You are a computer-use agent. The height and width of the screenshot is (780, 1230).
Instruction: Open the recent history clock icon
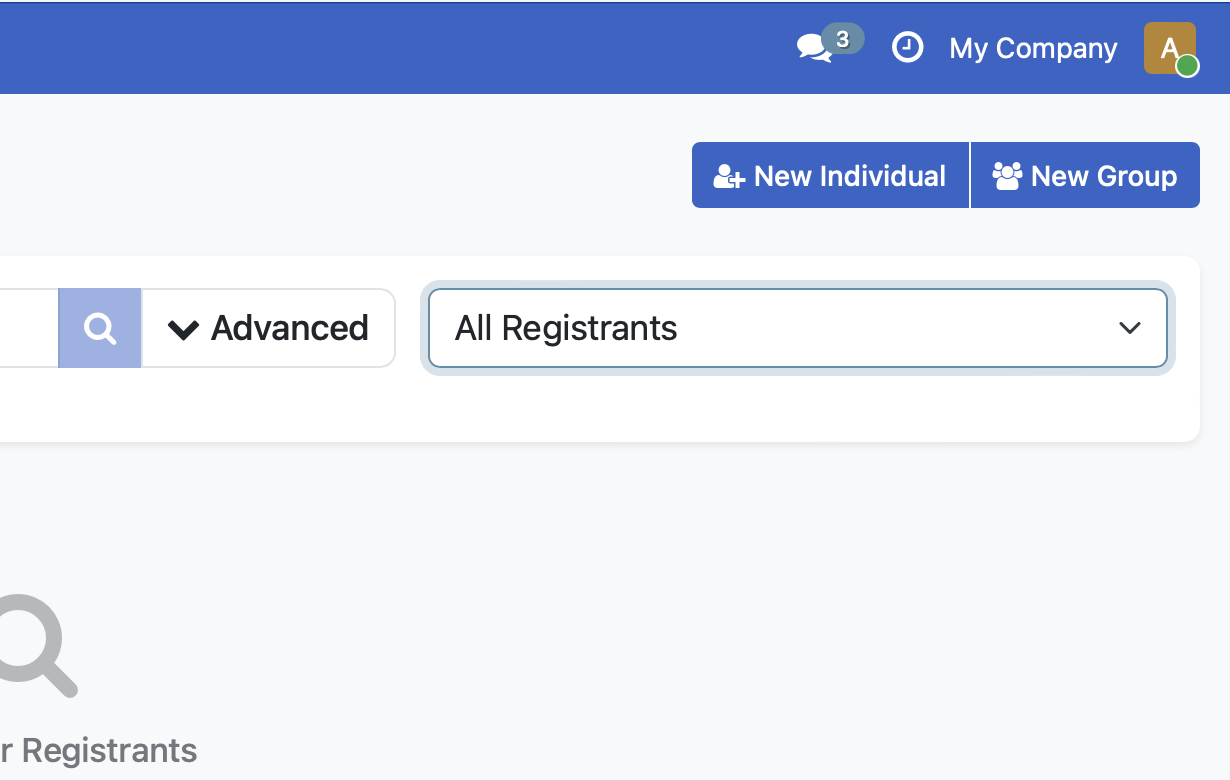pyautogui.click(x=907, y=47)
